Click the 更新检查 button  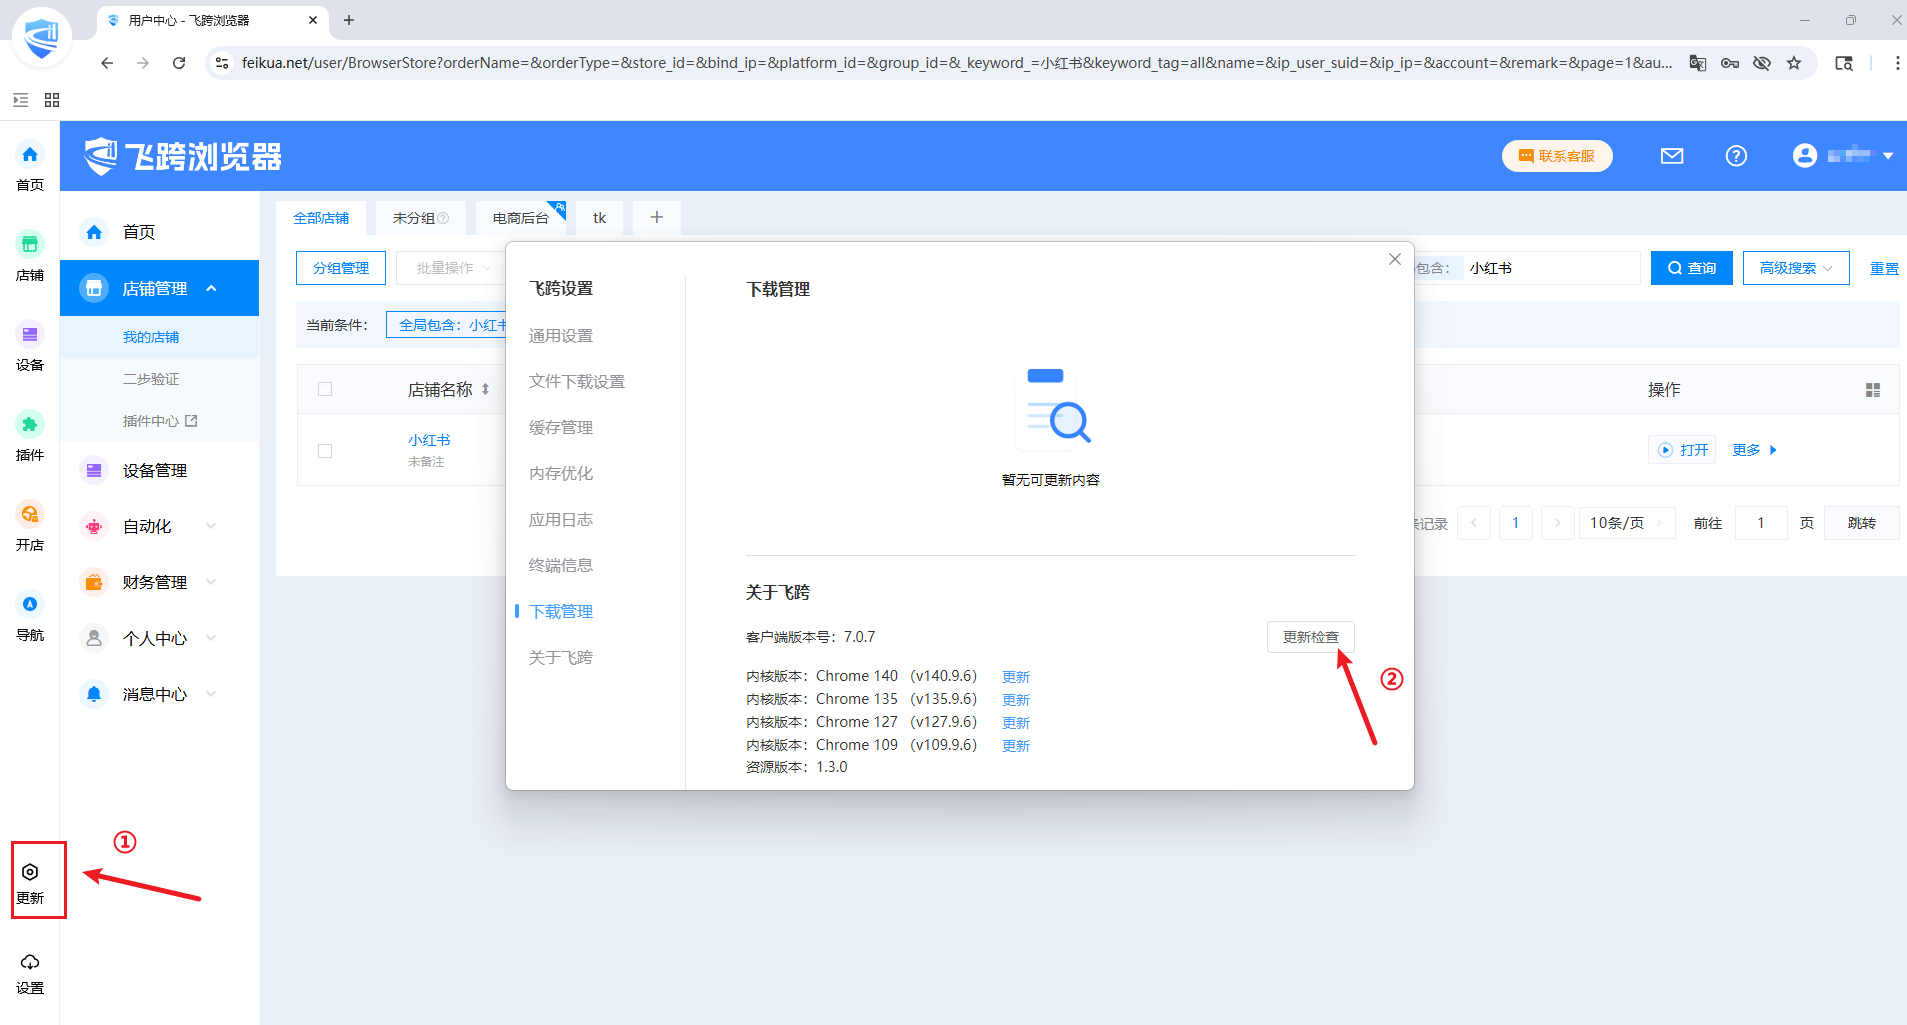click(x=1310, y=637)
